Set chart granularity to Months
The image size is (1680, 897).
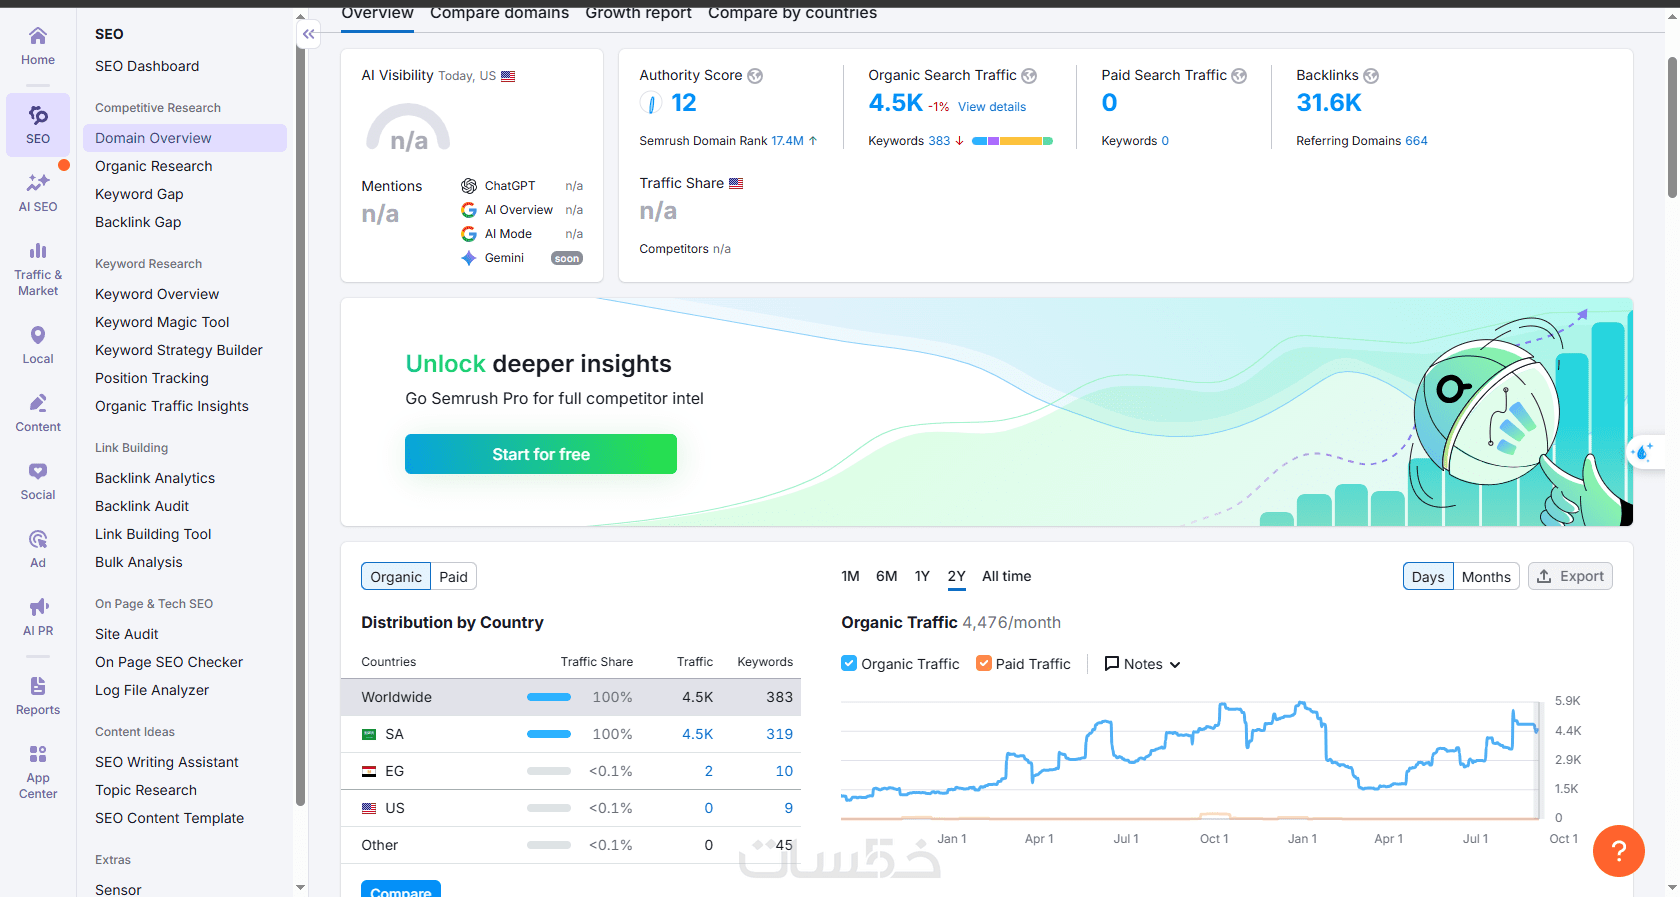pyautogui.click(x=1486, y=577)
